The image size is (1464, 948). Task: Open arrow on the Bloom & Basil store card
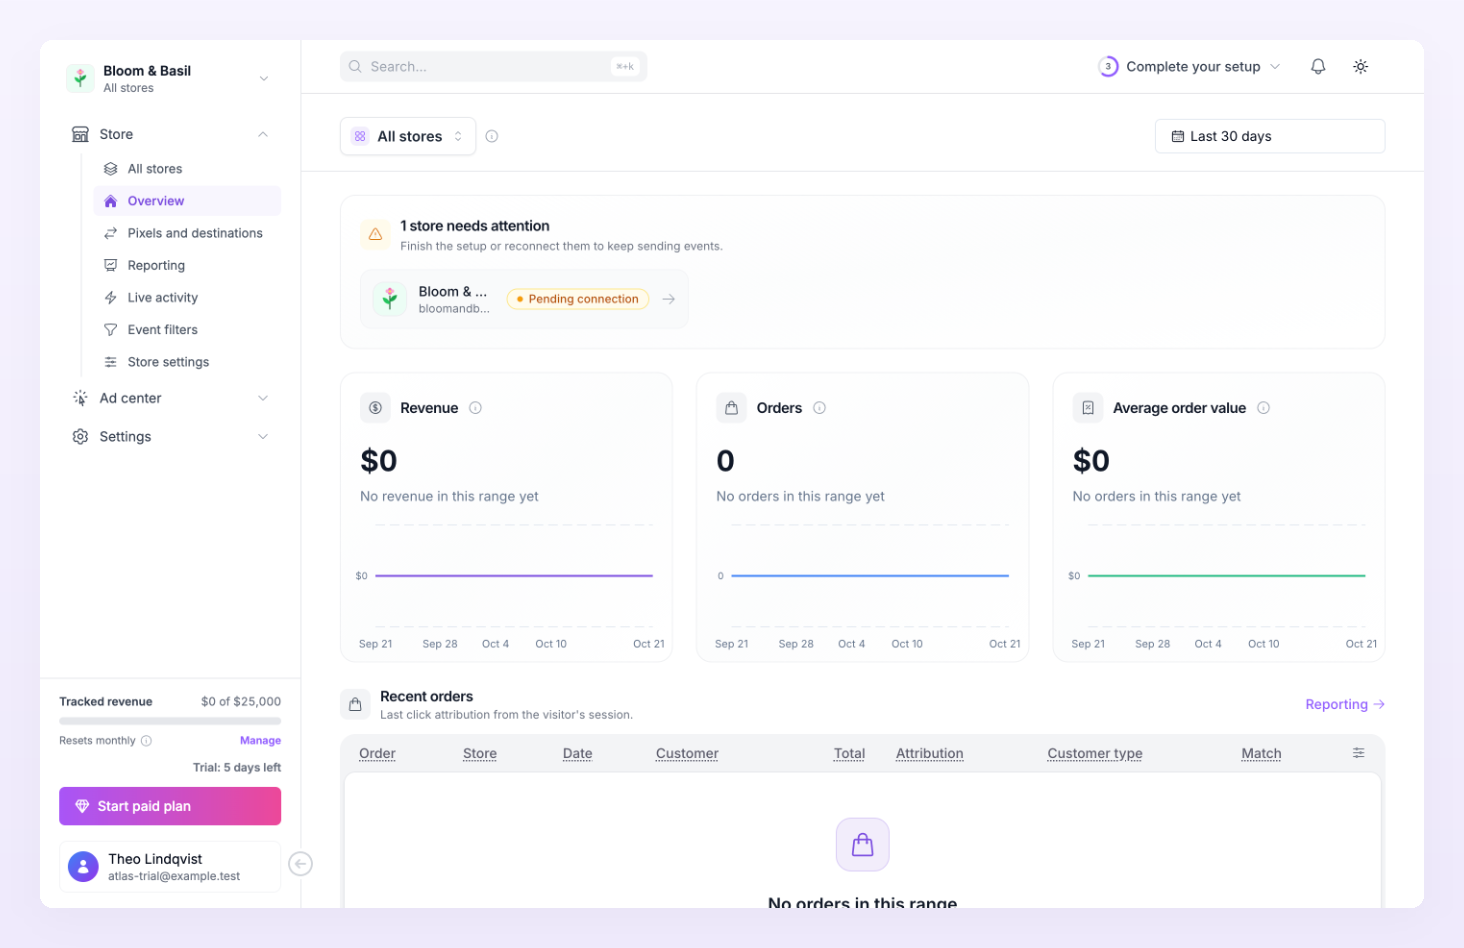[x=669, y=299]
